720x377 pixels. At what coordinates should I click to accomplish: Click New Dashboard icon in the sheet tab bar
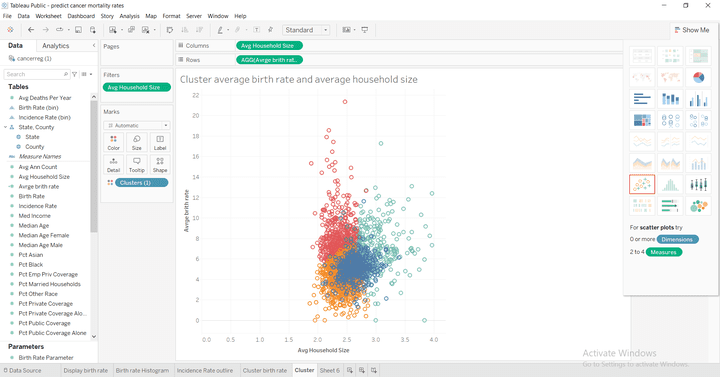click(x=362, y=370)
